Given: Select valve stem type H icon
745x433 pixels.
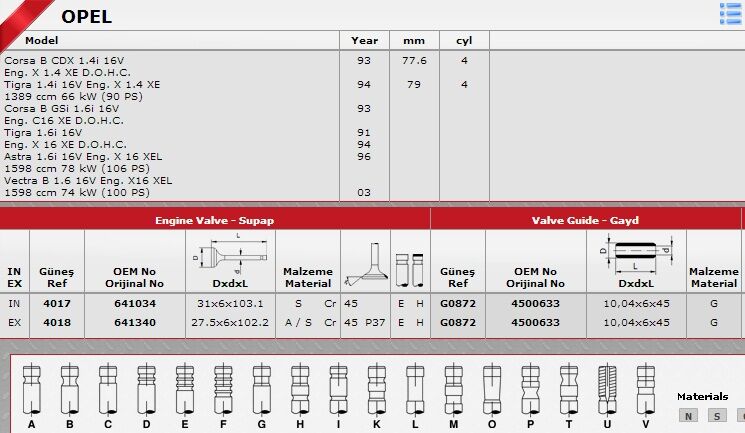Looking at the screenshot, I should click(299, 390).
